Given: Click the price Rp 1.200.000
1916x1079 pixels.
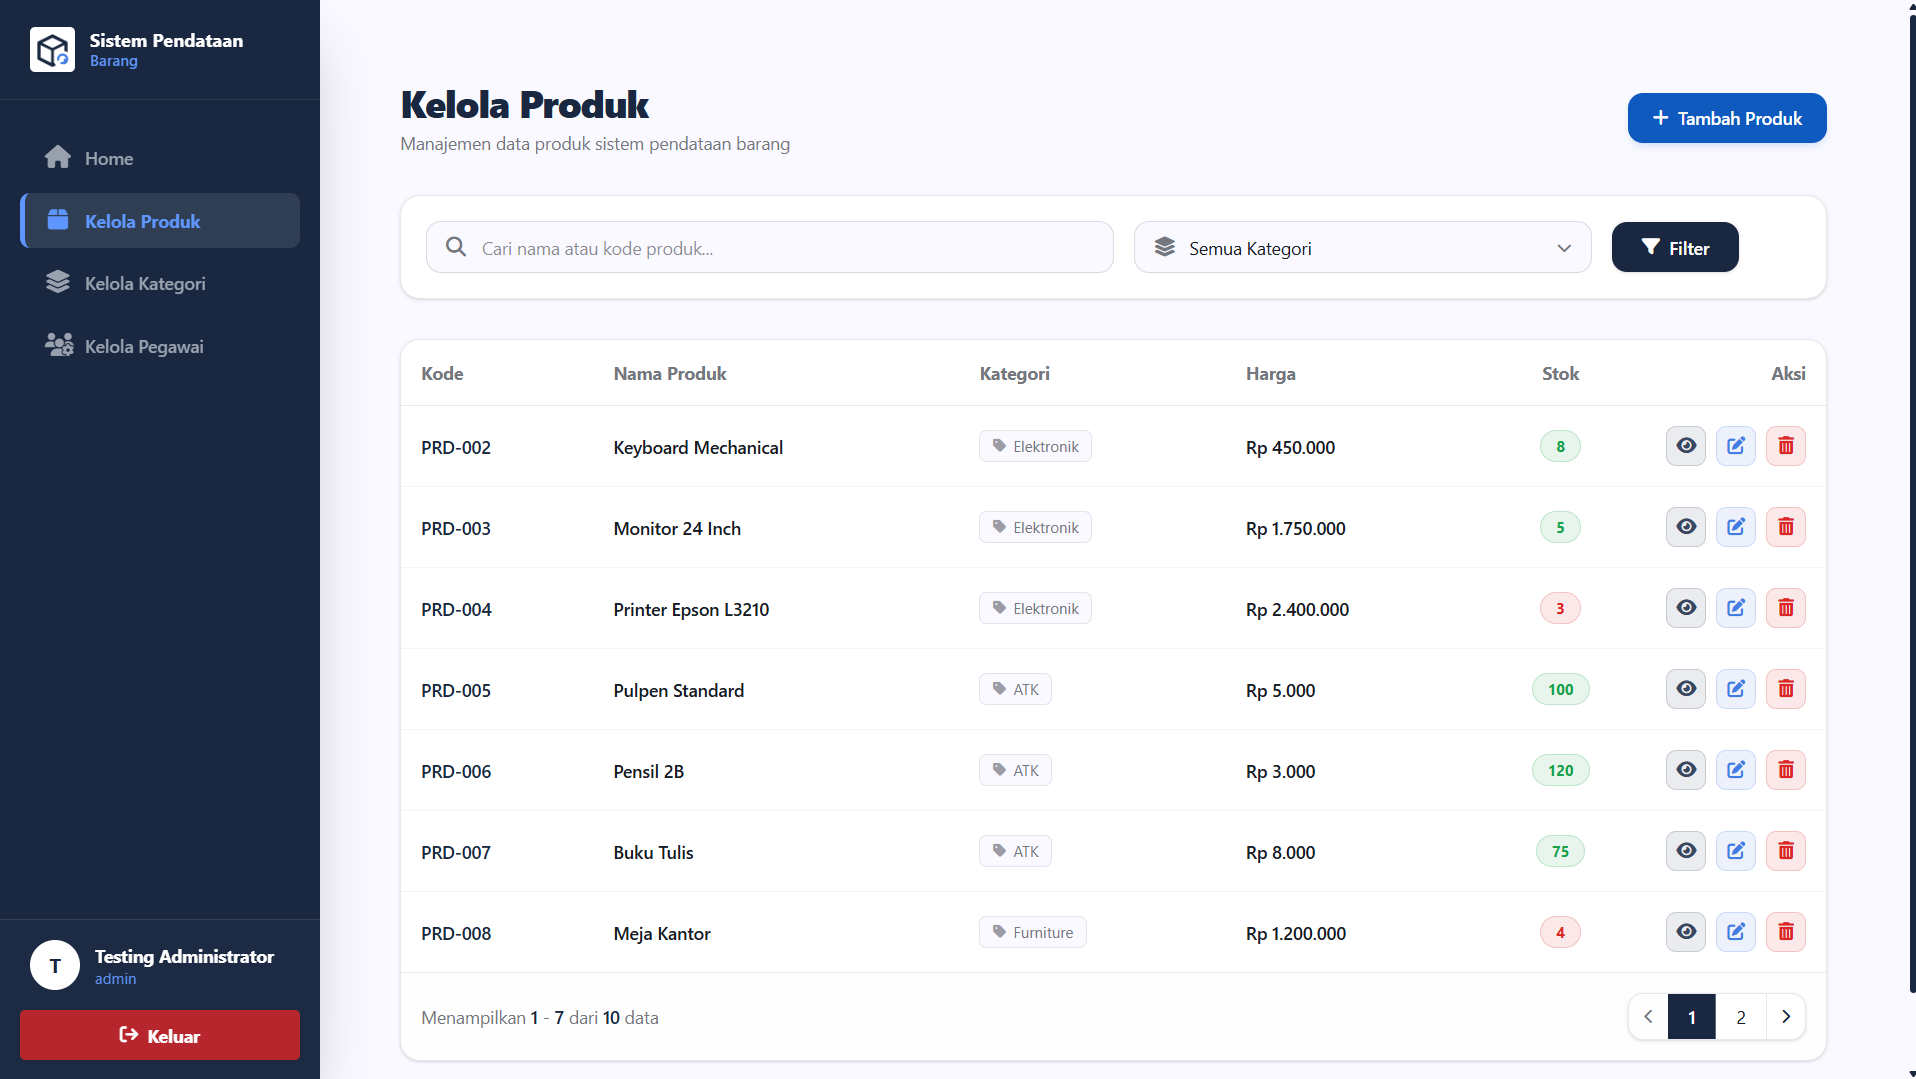Looking at the screenshot, I should [1296, 933].
